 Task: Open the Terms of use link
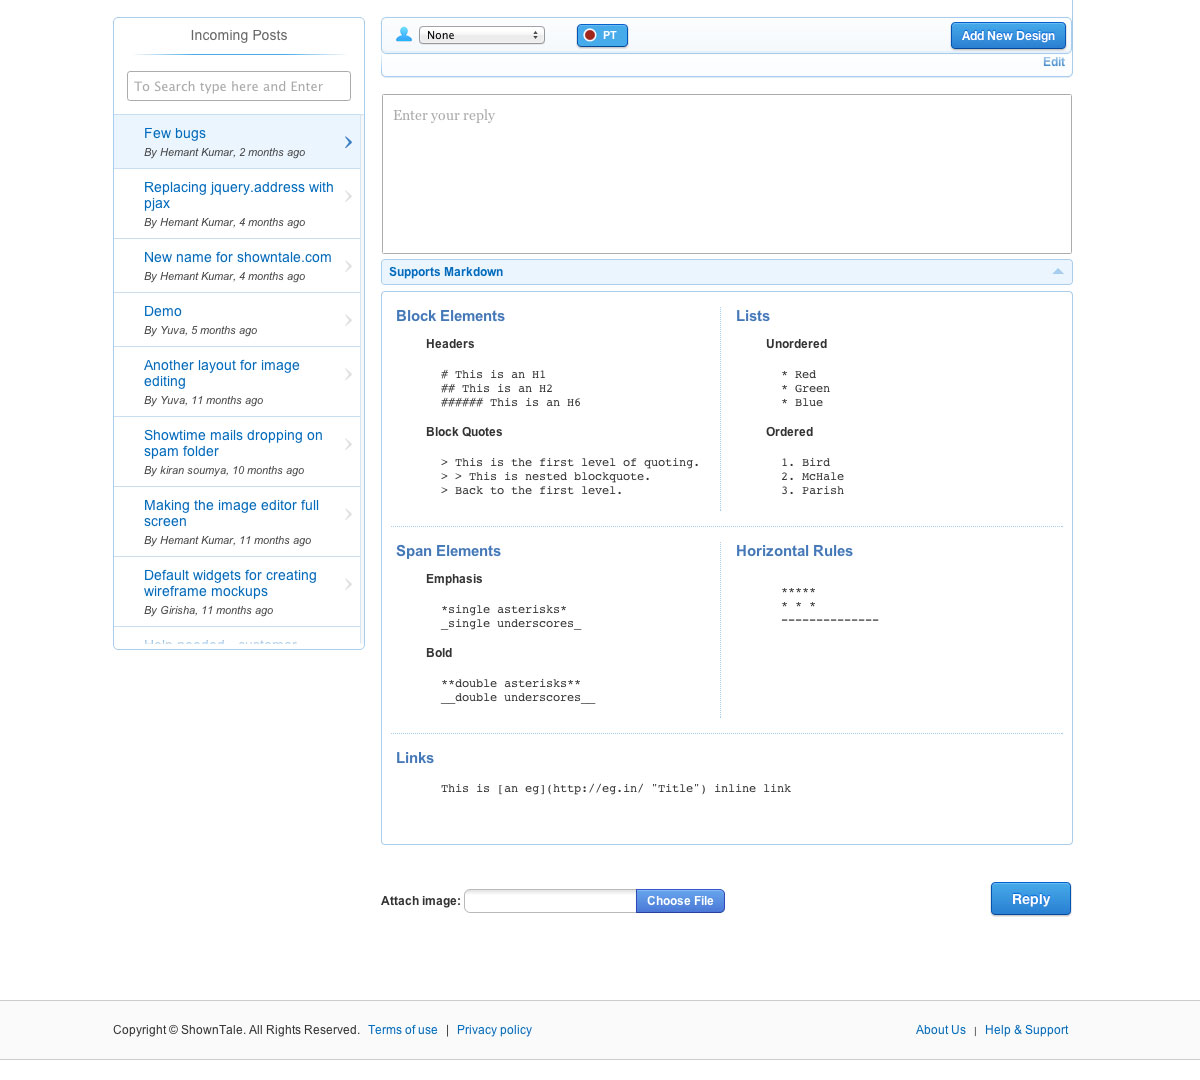[402, 1030]
